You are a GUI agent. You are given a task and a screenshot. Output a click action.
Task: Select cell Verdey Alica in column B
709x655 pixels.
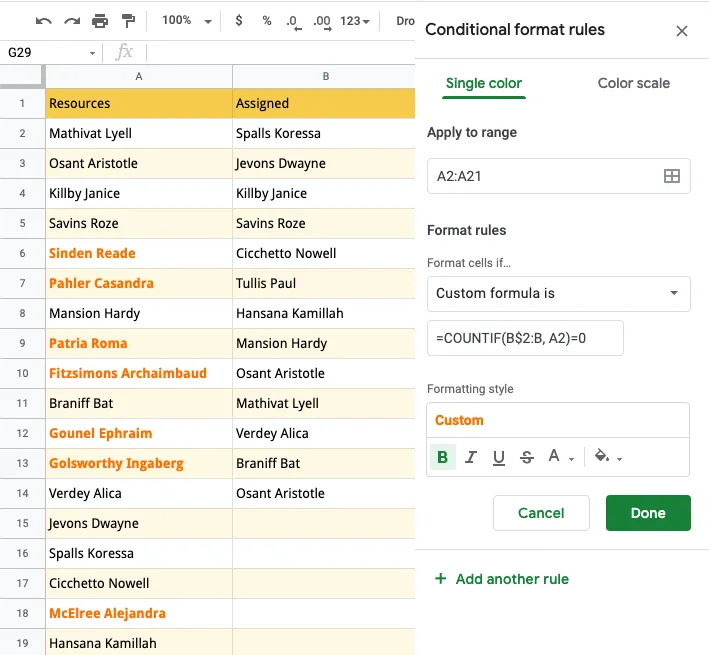[x=324, y=433]
